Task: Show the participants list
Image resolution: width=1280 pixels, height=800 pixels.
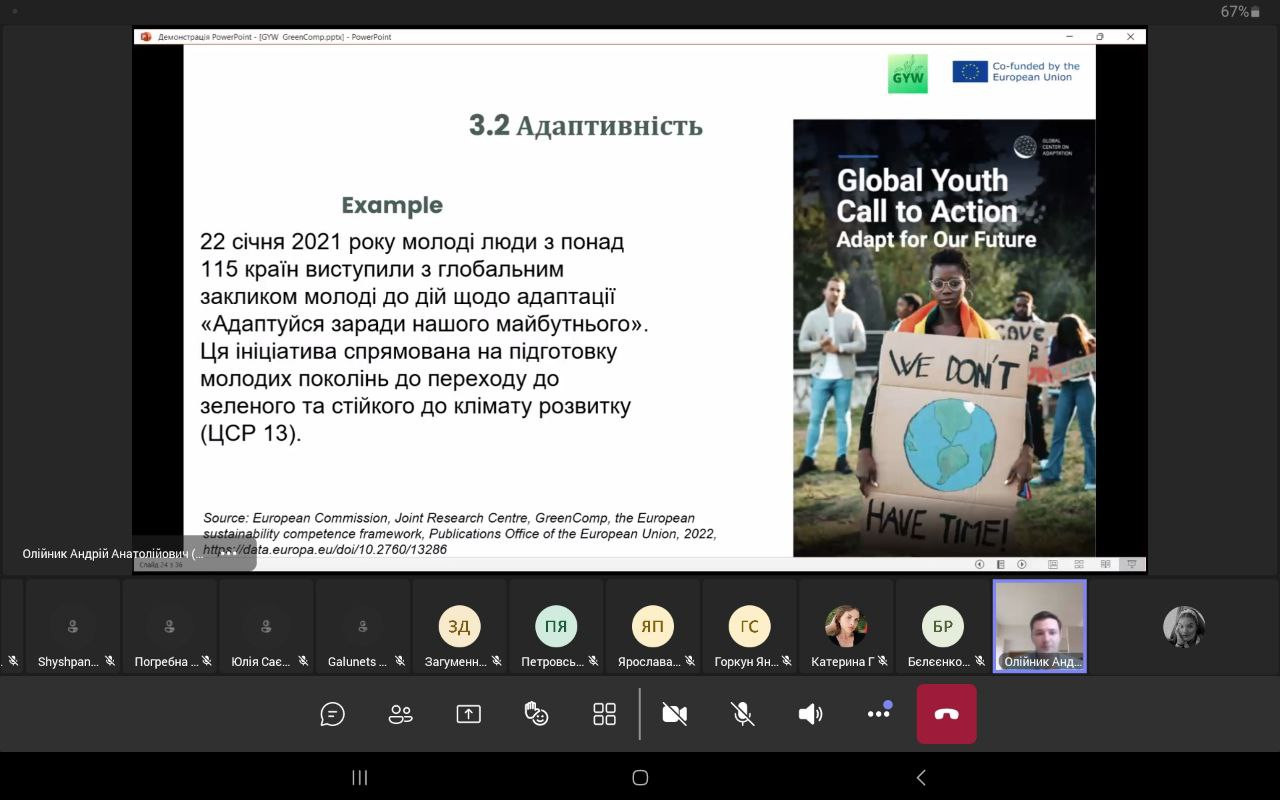Action: [x=400, y=714]
